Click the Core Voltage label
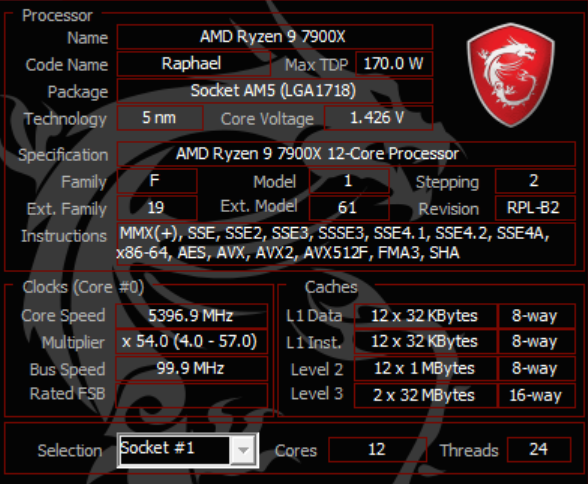 click(x=267, y=119)
